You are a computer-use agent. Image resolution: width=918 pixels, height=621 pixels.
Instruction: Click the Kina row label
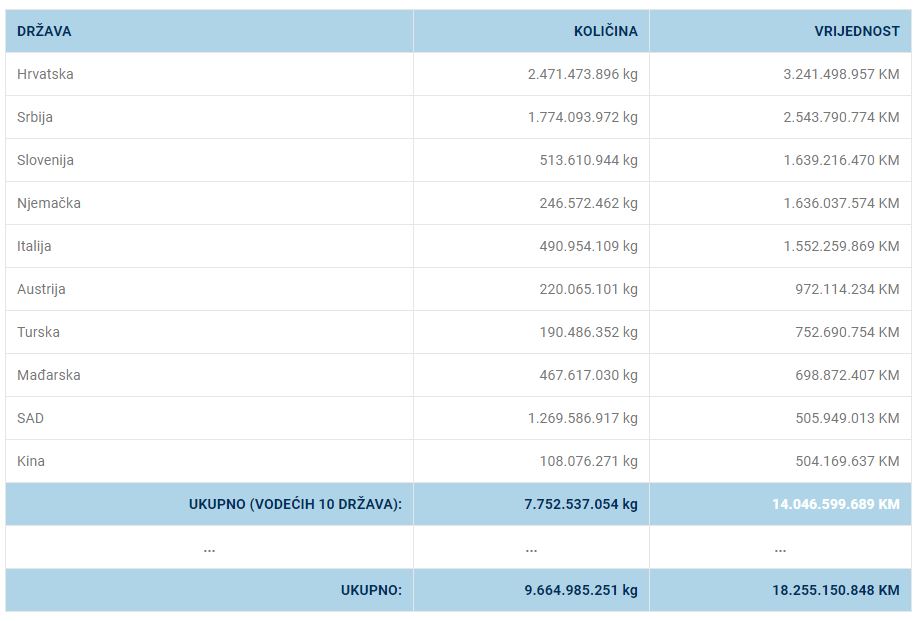point(31,461)
